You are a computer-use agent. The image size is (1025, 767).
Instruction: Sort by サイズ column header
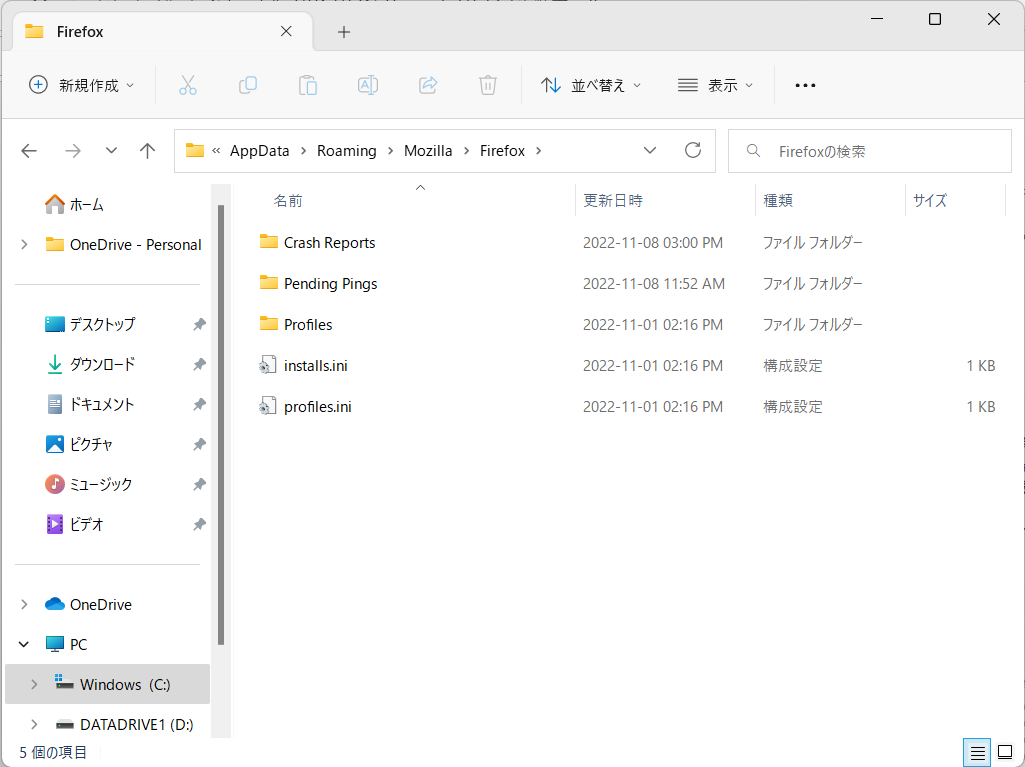(x=930, y=200)
